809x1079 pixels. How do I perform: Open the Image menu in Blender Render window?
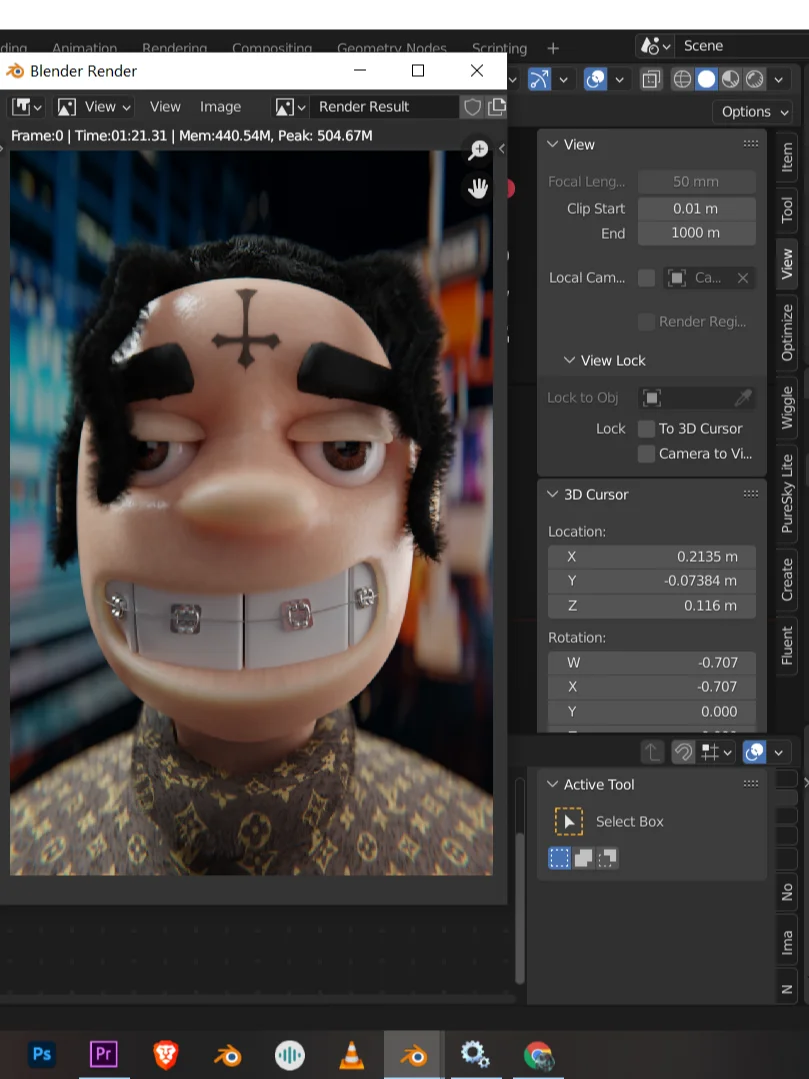(220, 107)
